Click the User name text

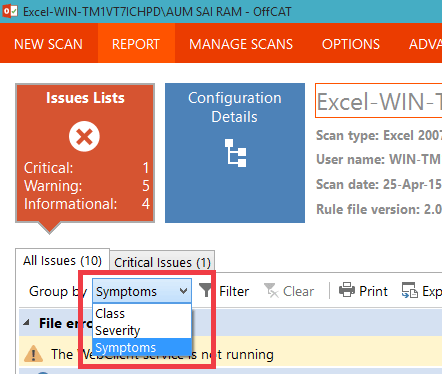(x=379, y=159)
